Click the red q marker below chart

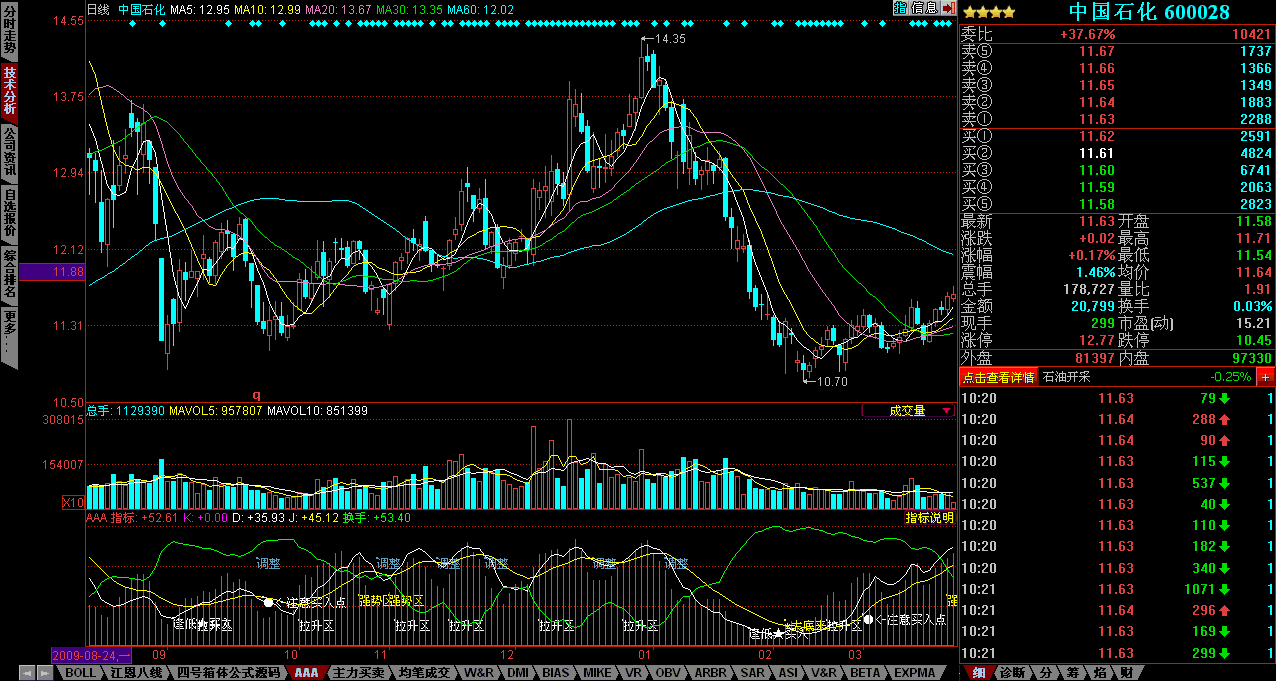pyautogui.click(x=256, y=395)
